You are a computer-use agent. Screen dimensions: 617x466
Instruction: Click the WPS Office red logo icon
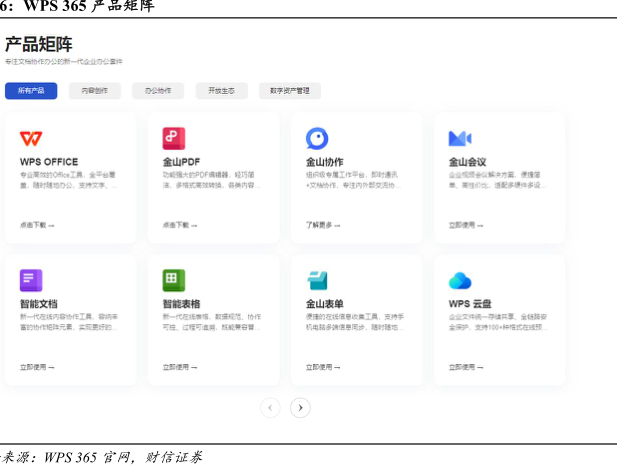pyautogui.click(x=31, y=138)
